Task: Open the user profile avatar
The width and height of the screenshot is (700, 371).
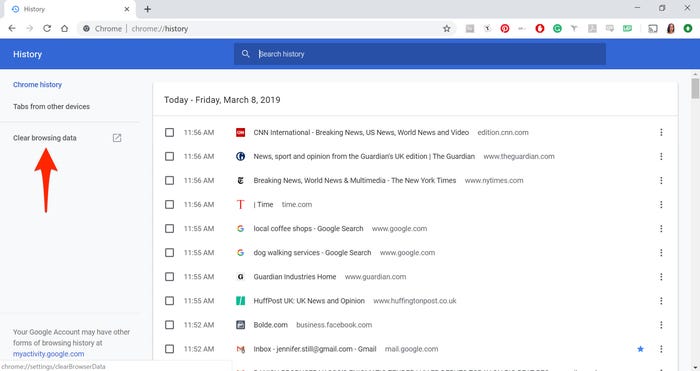Action: tap(671, 29)
